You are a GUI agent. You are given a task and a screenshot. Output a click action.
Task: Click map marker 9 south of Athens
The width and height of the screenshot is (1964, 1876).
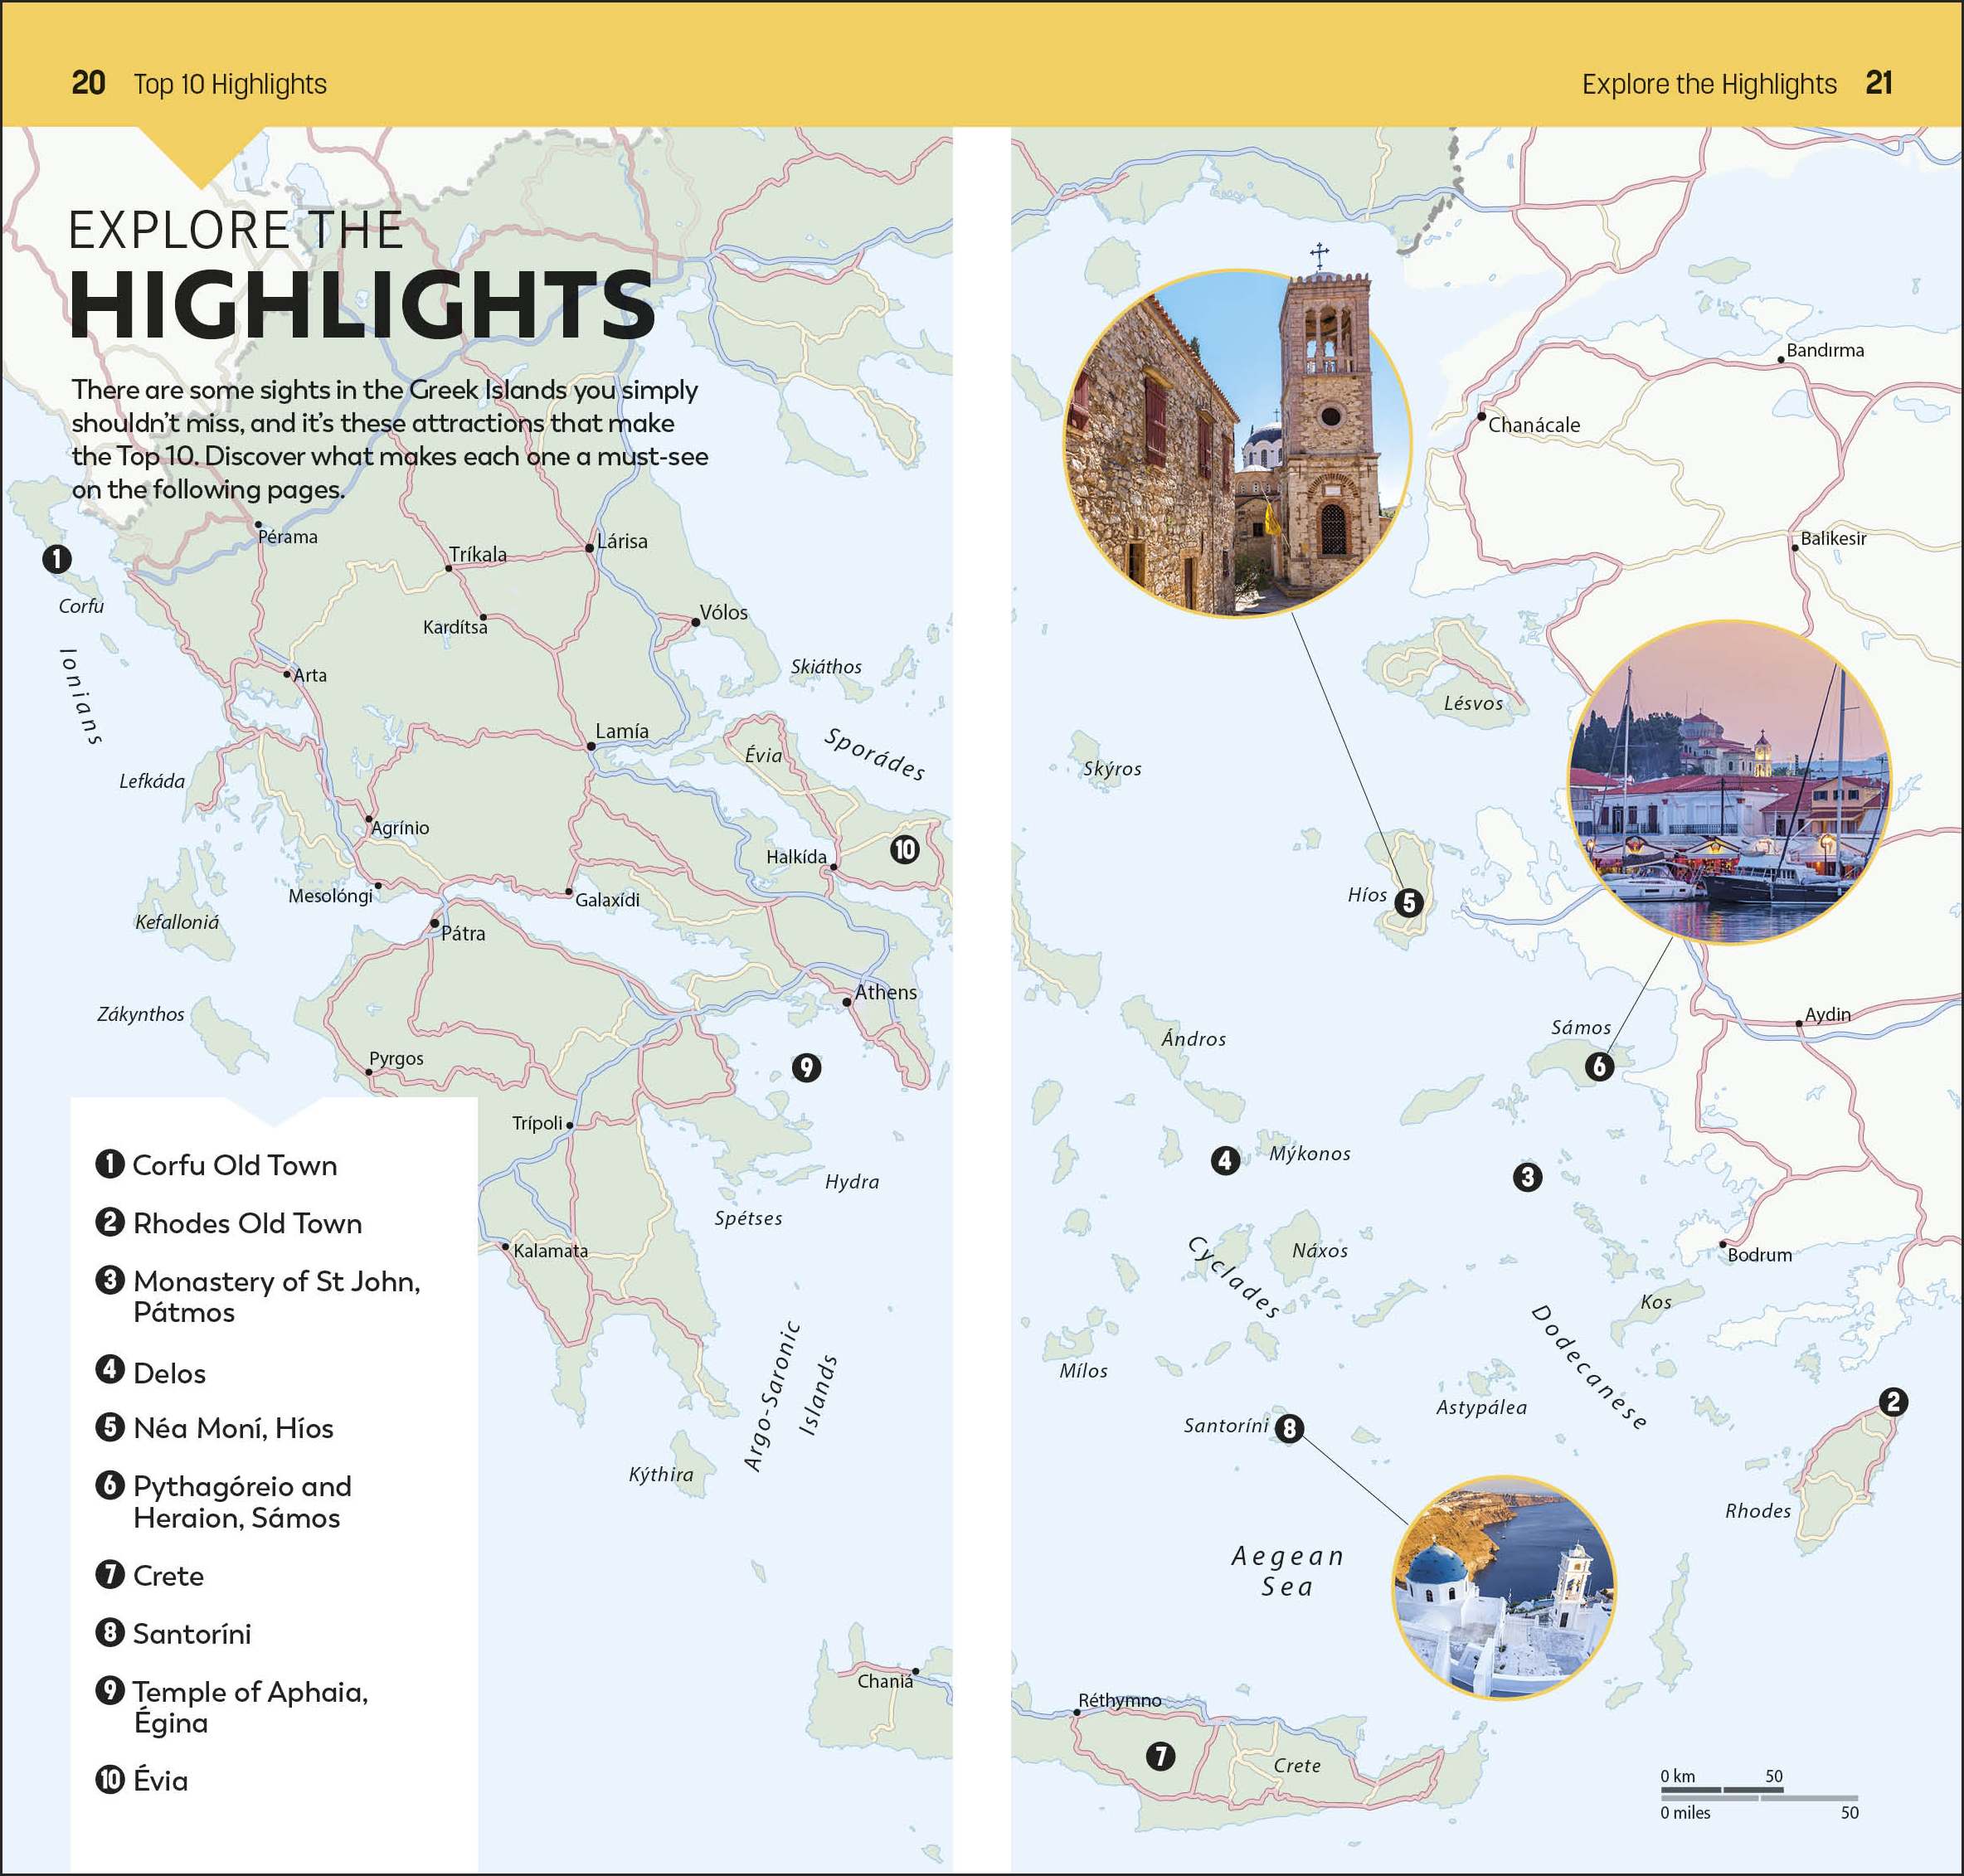tap(807, 1068)
